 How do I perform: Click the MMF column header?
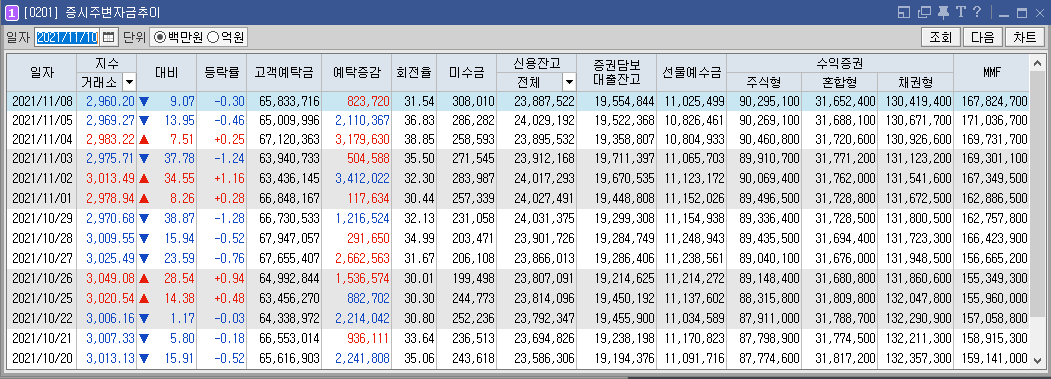(x=991, y=72)
